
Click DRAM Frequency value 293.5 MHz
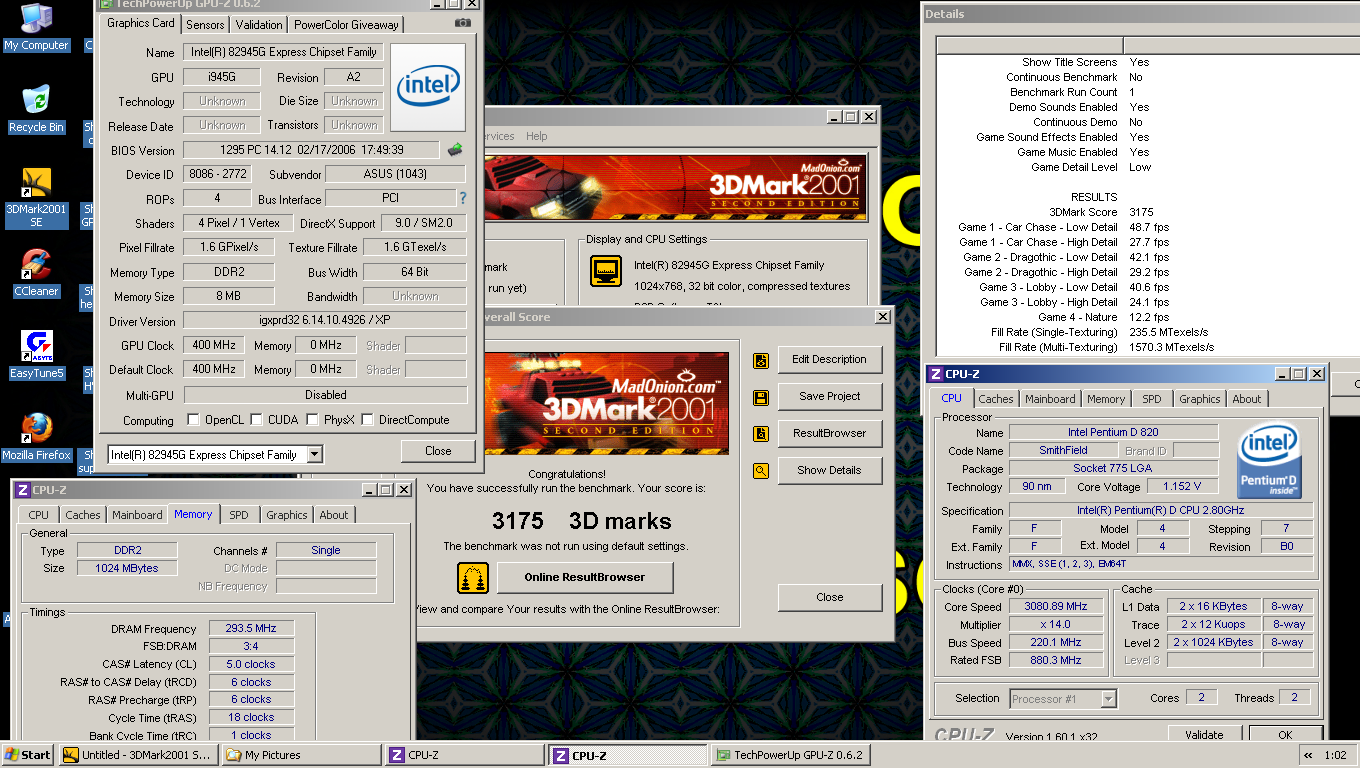pyautogui.click(x=251, y=629)
